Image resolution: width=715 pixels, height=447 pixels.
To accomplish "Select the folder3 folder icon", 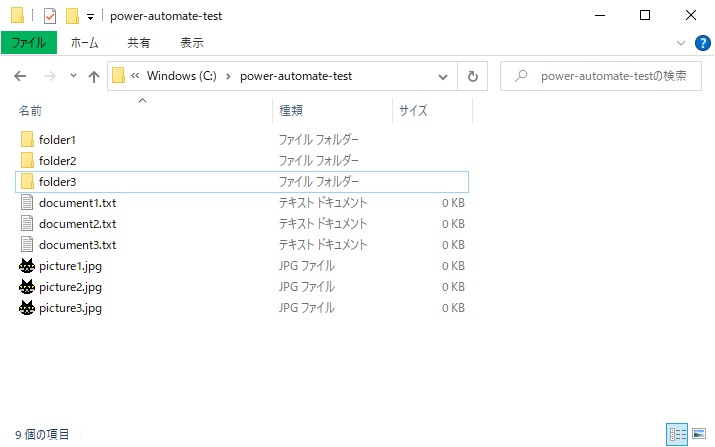I will [27, 182].
